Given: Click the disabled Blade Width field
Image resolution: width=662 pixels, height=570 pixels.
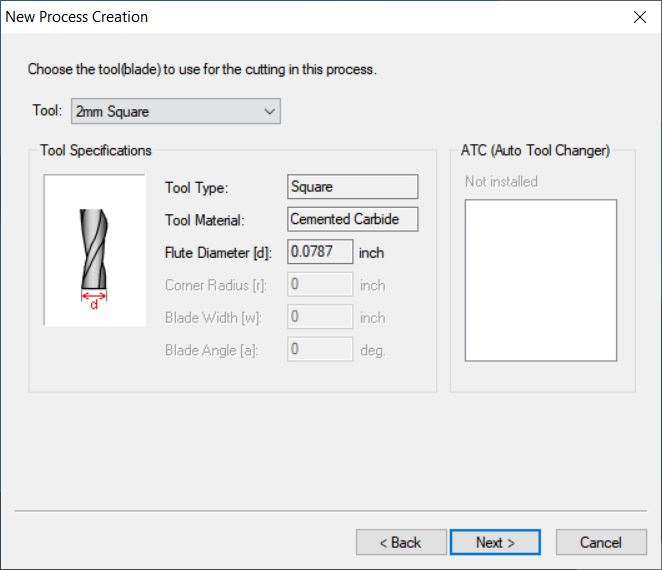Looking at the screenshot, I should coord(320,317).
